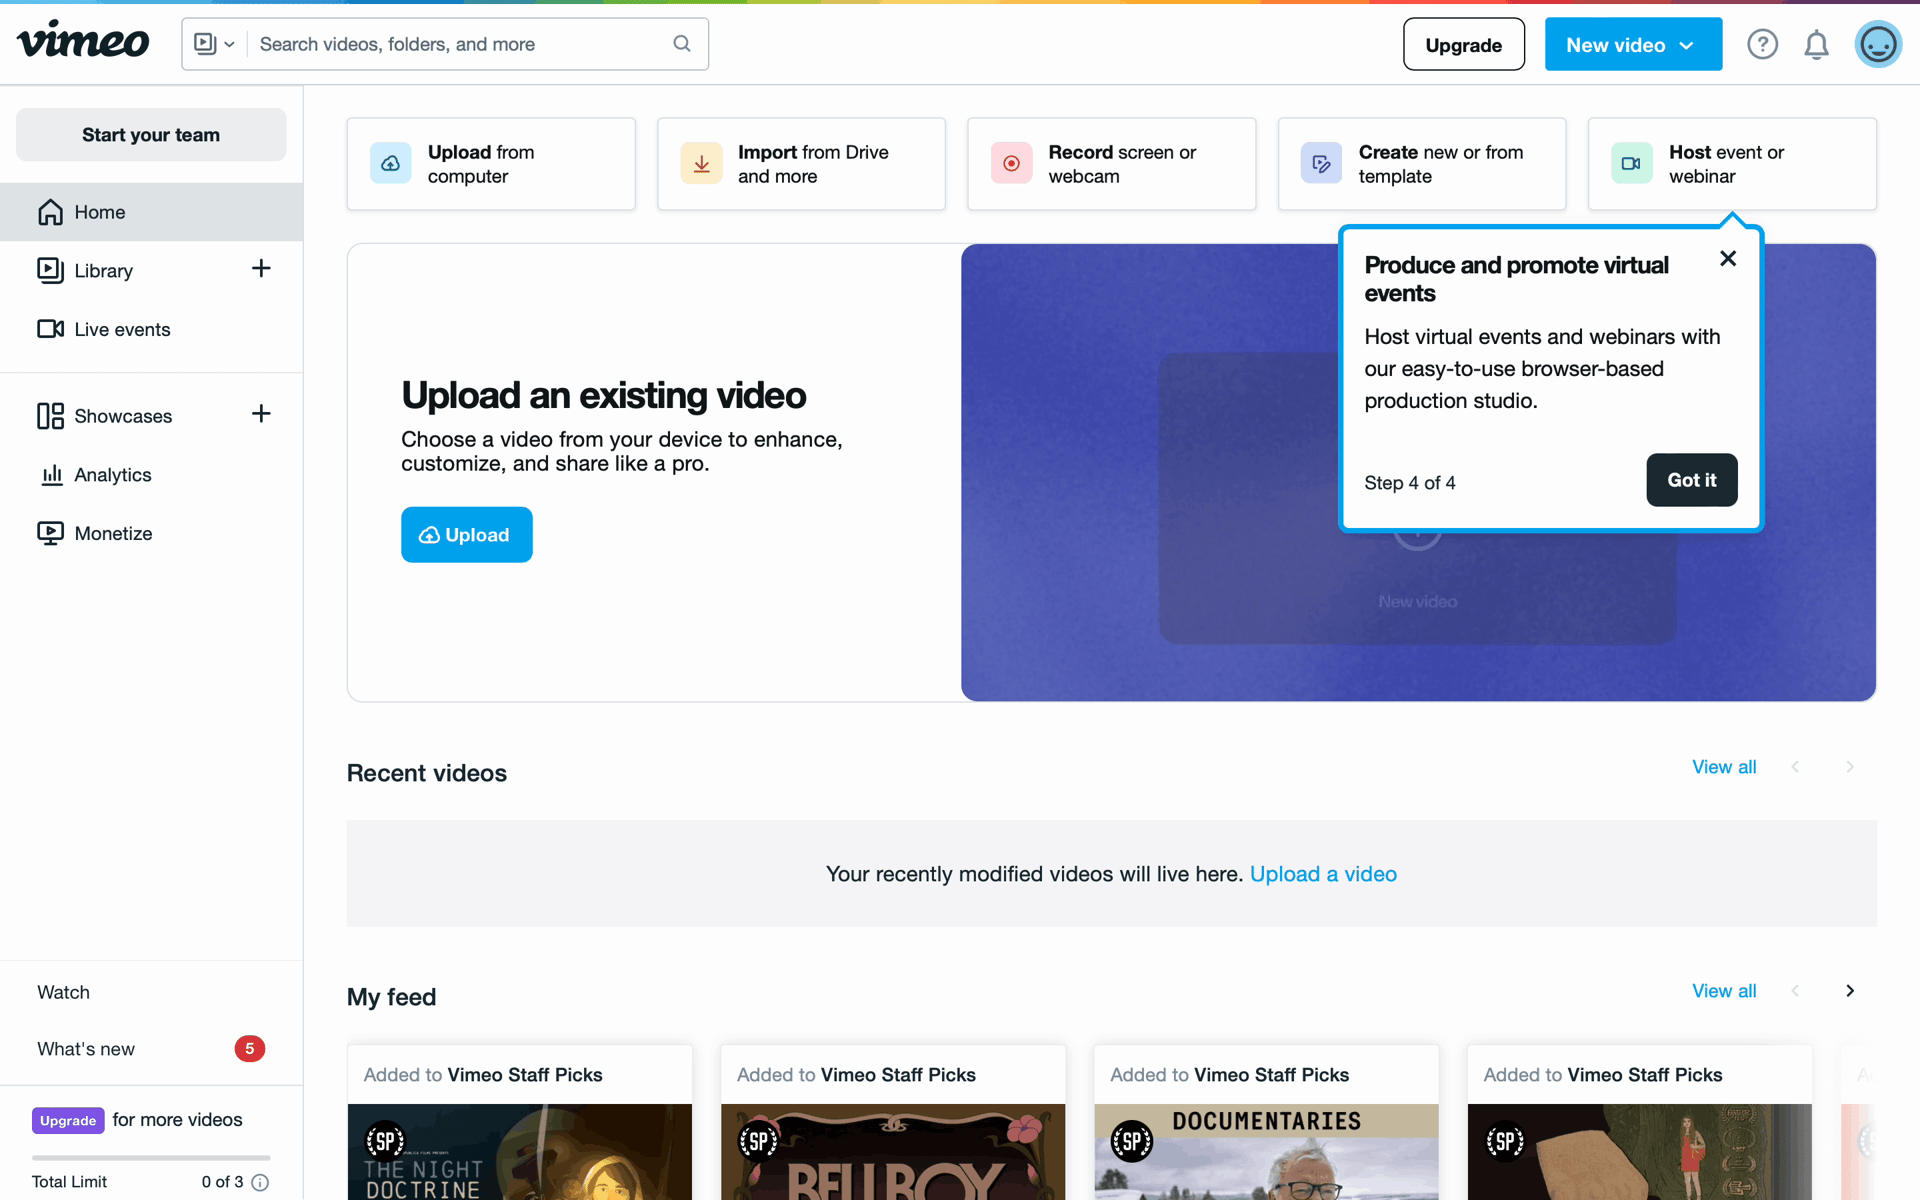Viewport: 1920px width, 1200px height.
Task: Open Live events in sidebar
Action: point(103,329)
